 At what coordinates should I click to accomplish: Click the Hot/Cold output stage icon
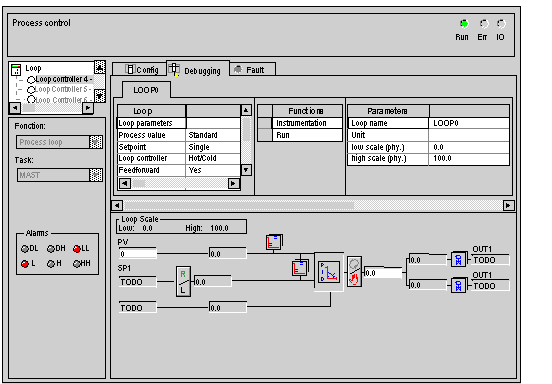354,271
